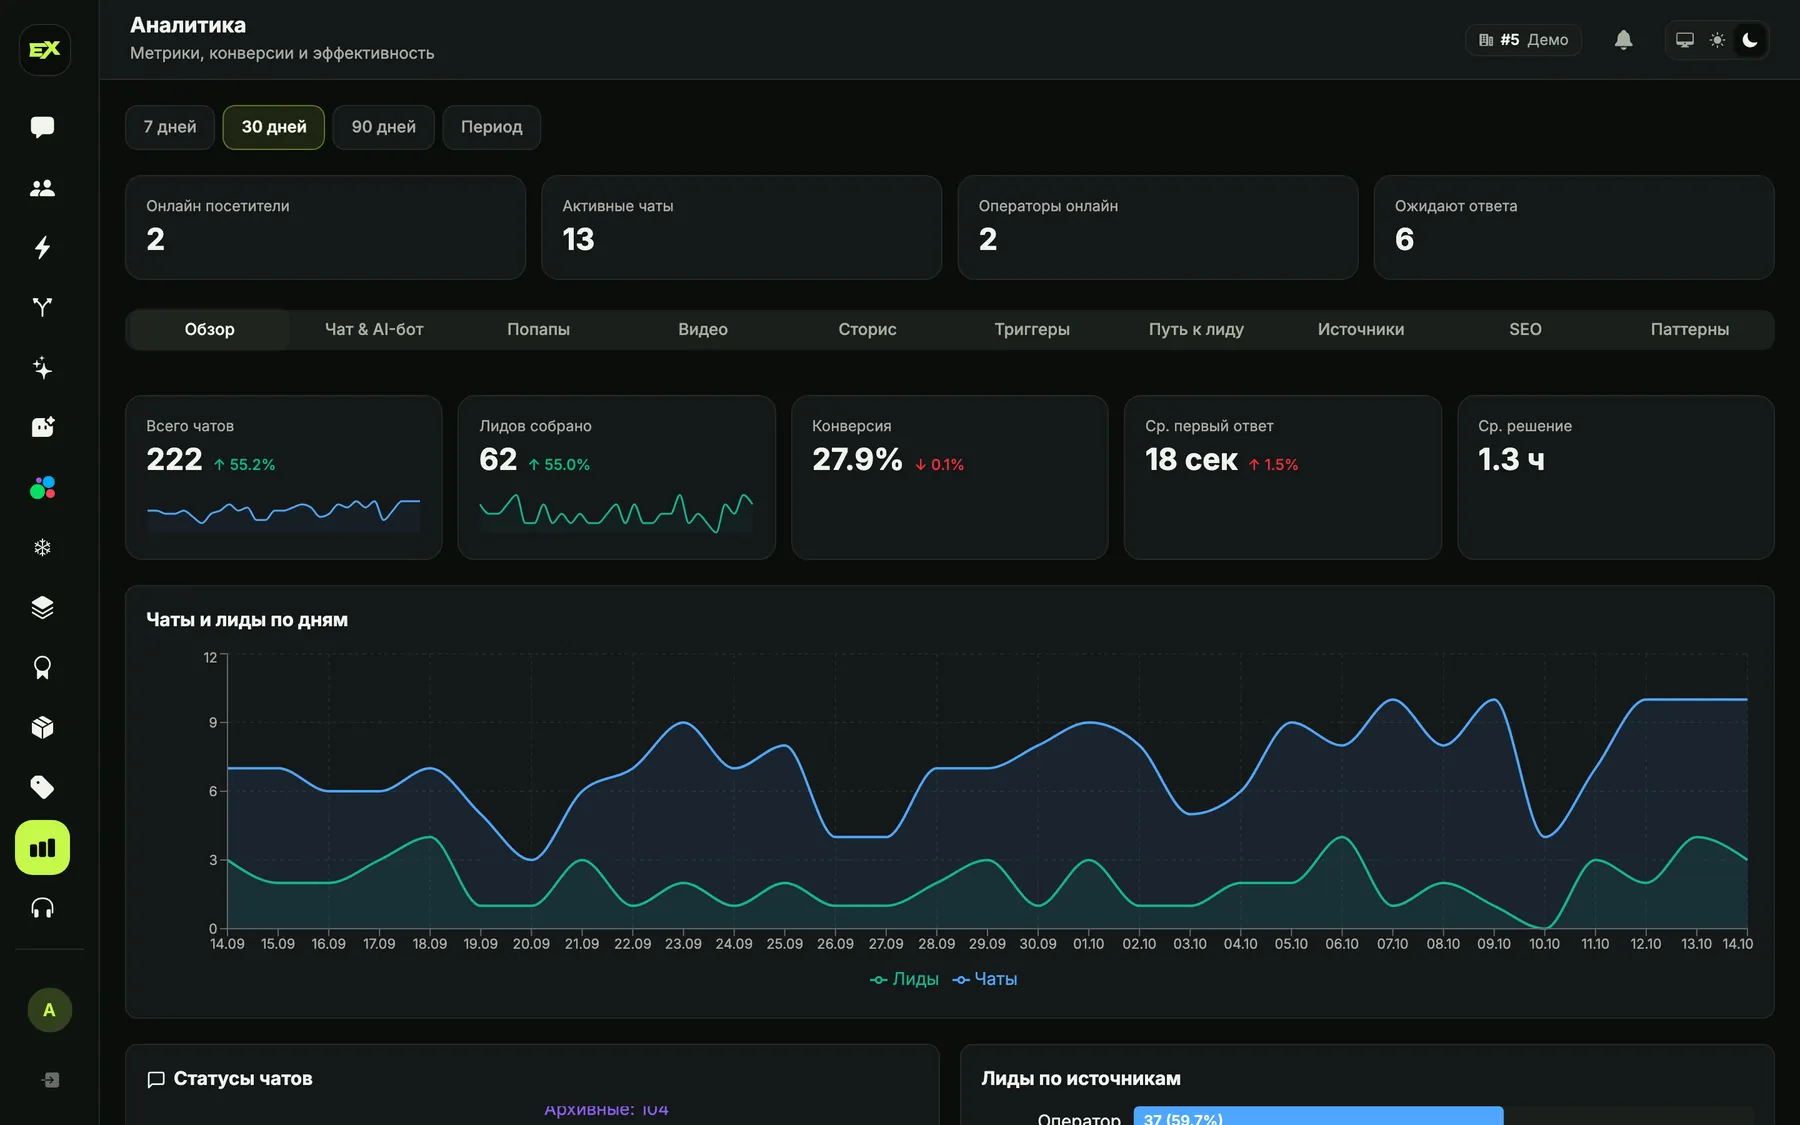Toggle the Лиды series in chart legend
The width and height of the screenshot is (1800, 1125).
(x=904, y=979)
